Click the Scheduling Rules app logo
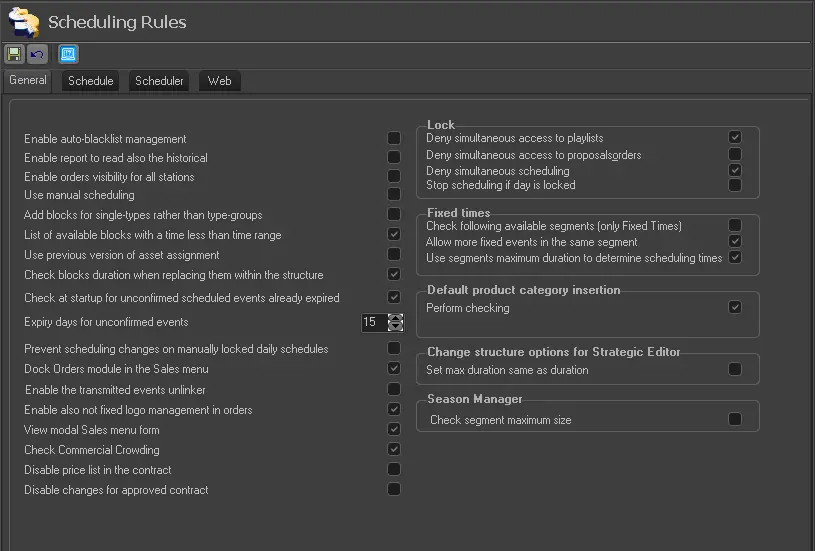This screenshot has height=551, width=815. (x=23, y=21)
